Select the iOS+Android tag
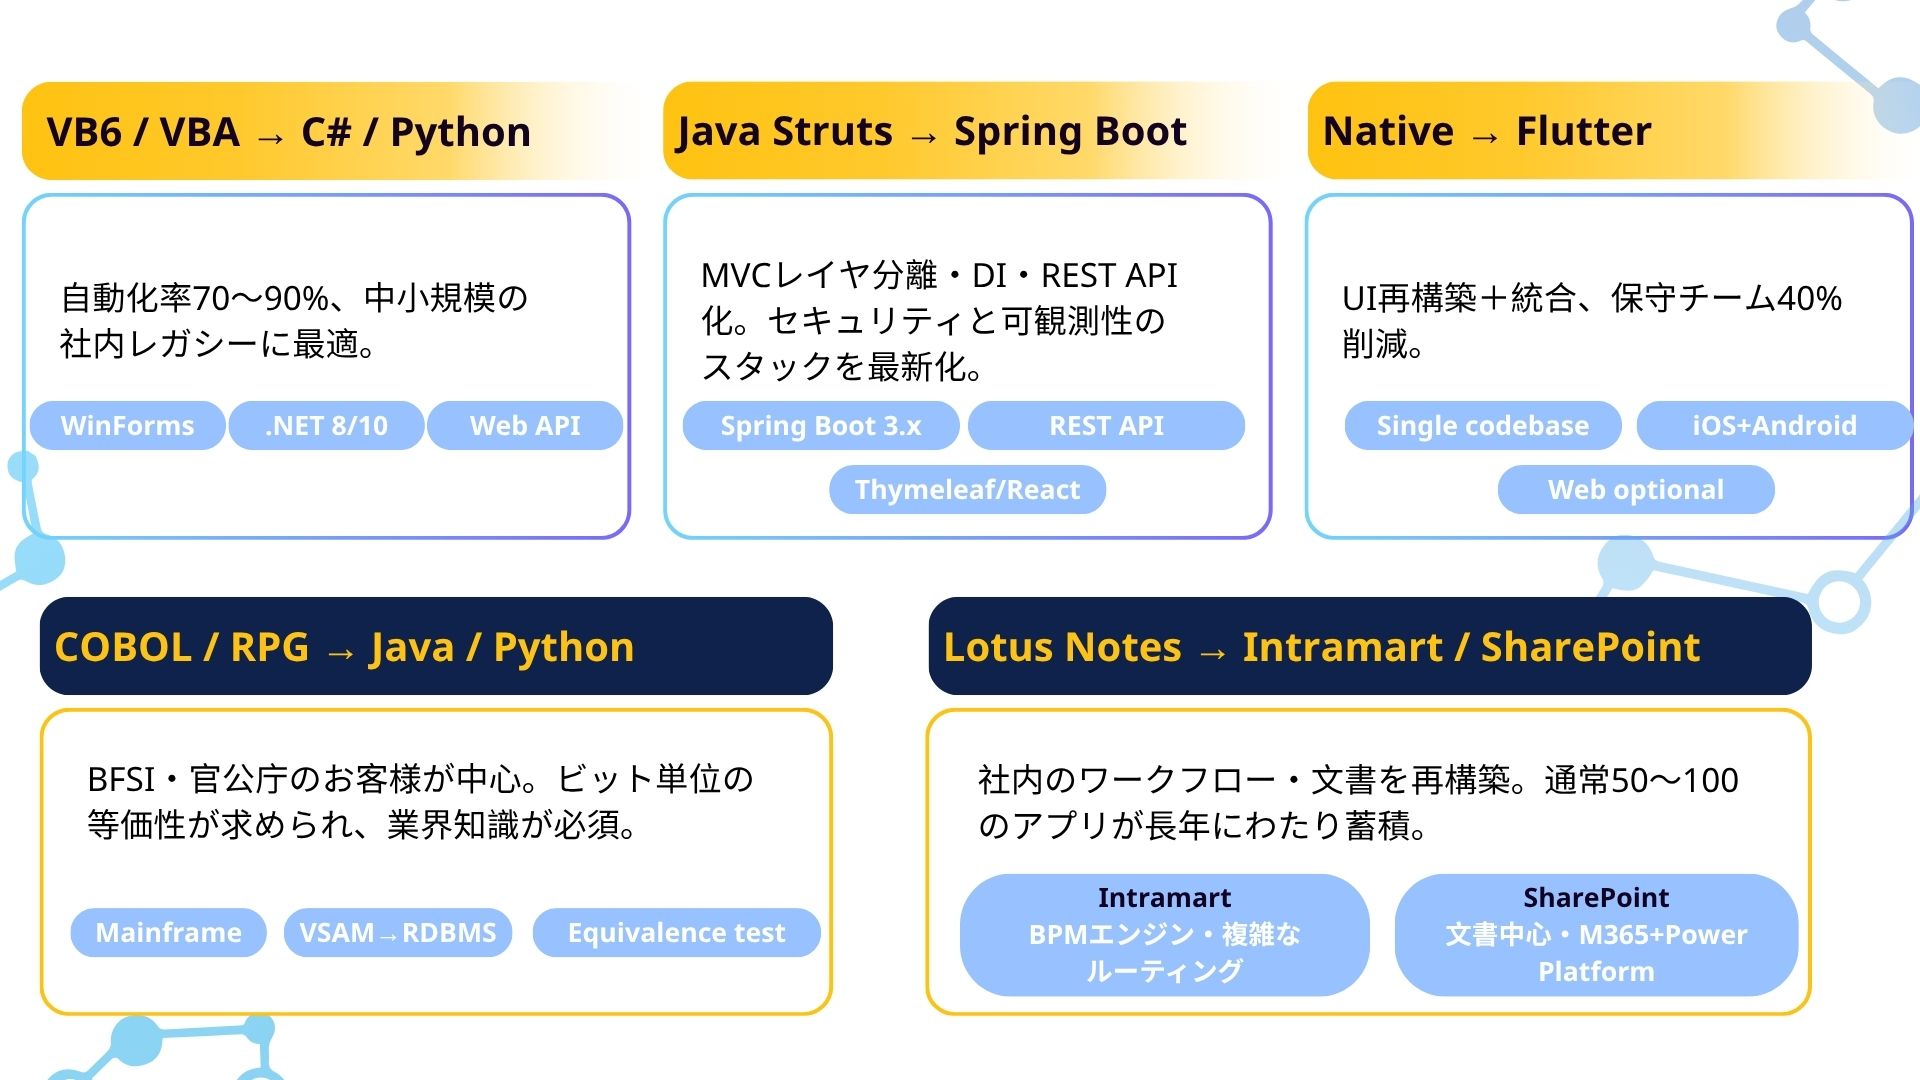The width and height of the screenshot is (1920, 1080). [x=1774, y=425]
